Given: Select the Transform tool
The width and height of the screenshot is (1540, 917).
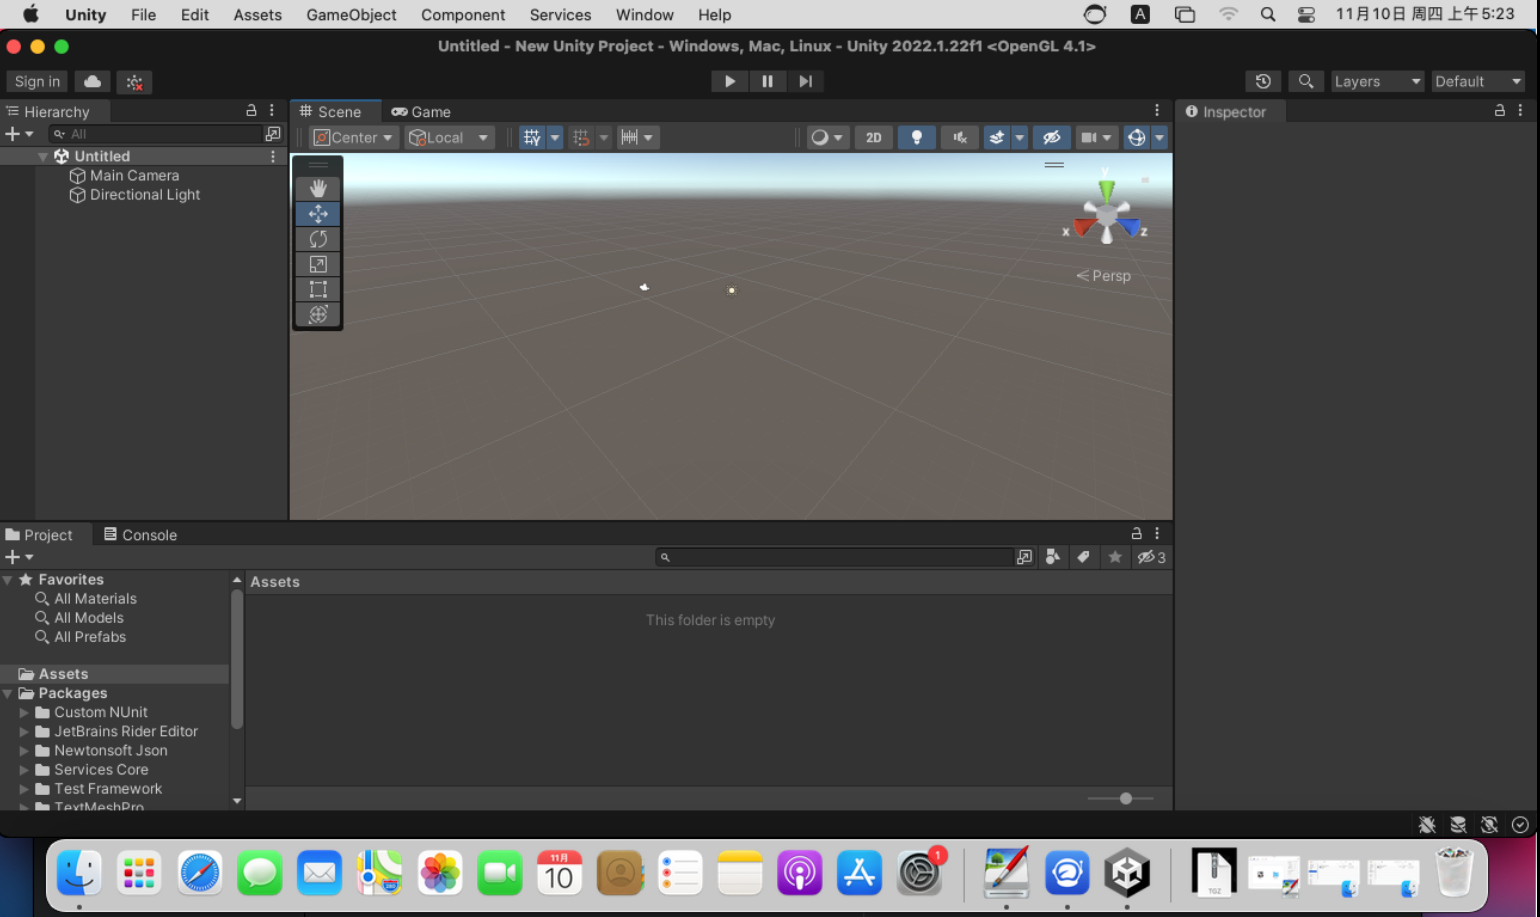Looking at the screenshot, I should pyautogui.click(x=318, y=314).
